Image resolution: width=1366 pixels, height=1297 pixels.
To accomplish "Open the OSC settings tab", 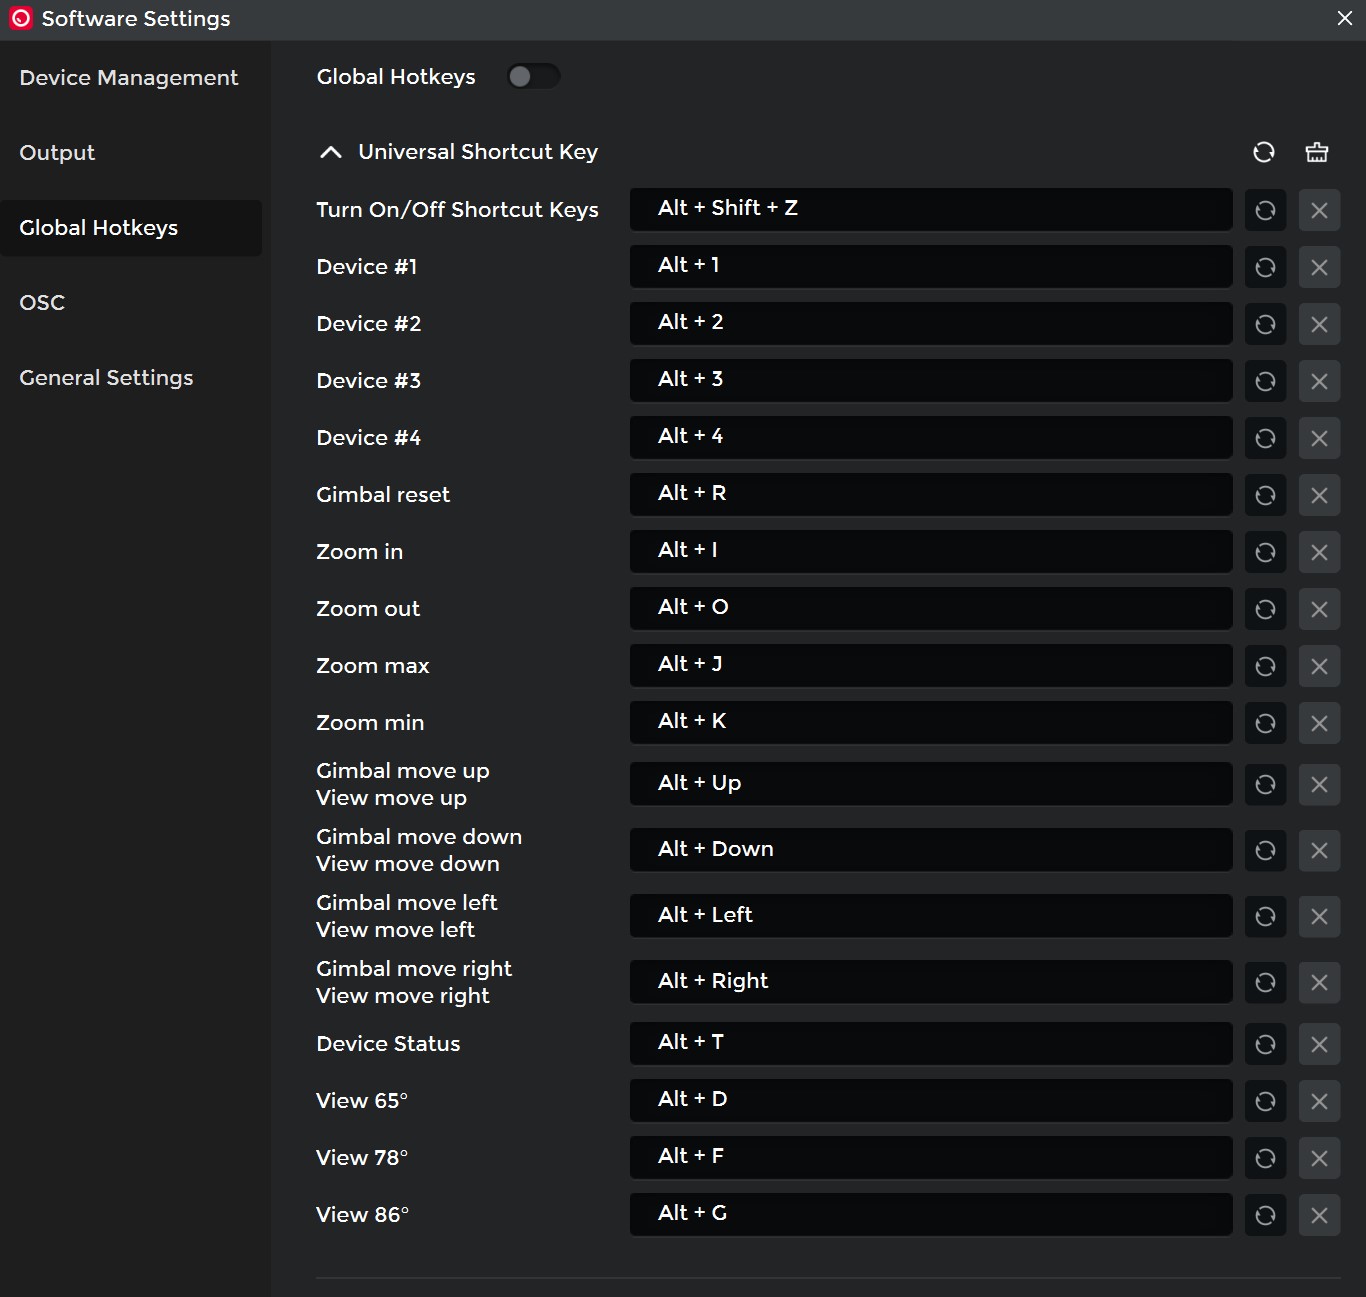I will 42,303.
